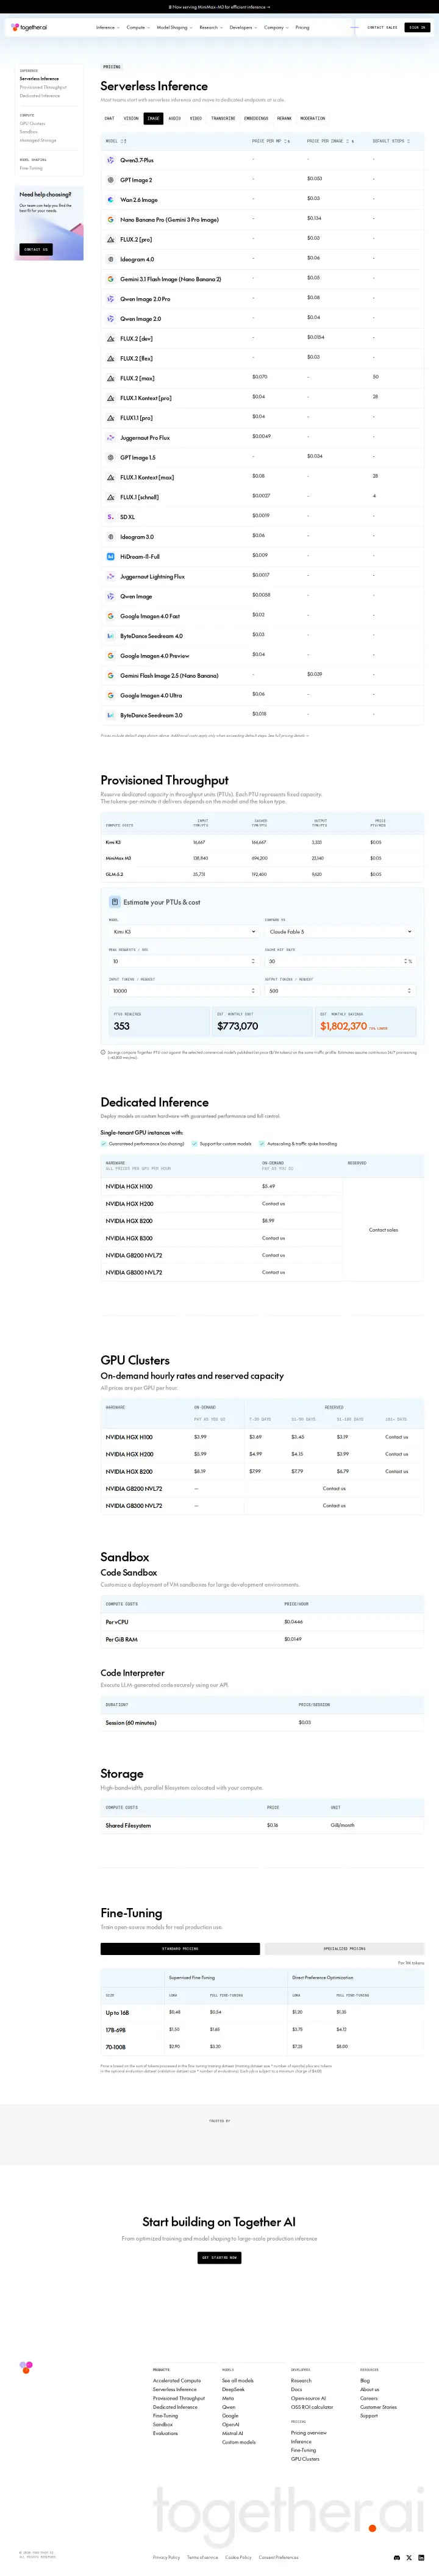The width and height of the screenshot is (439, 2576).
Task: Expand the Company menu in the header
Action: click(x=276, y=28)
